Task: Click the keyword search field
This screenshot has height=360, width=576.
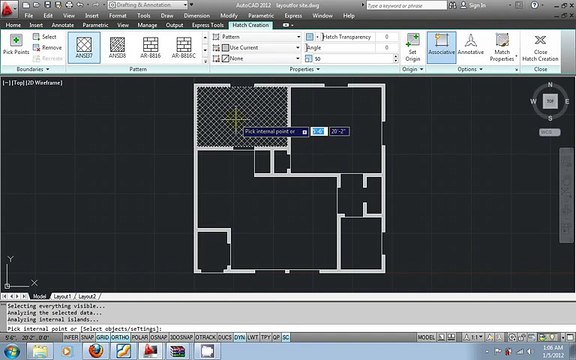Action: coord(407,6)
